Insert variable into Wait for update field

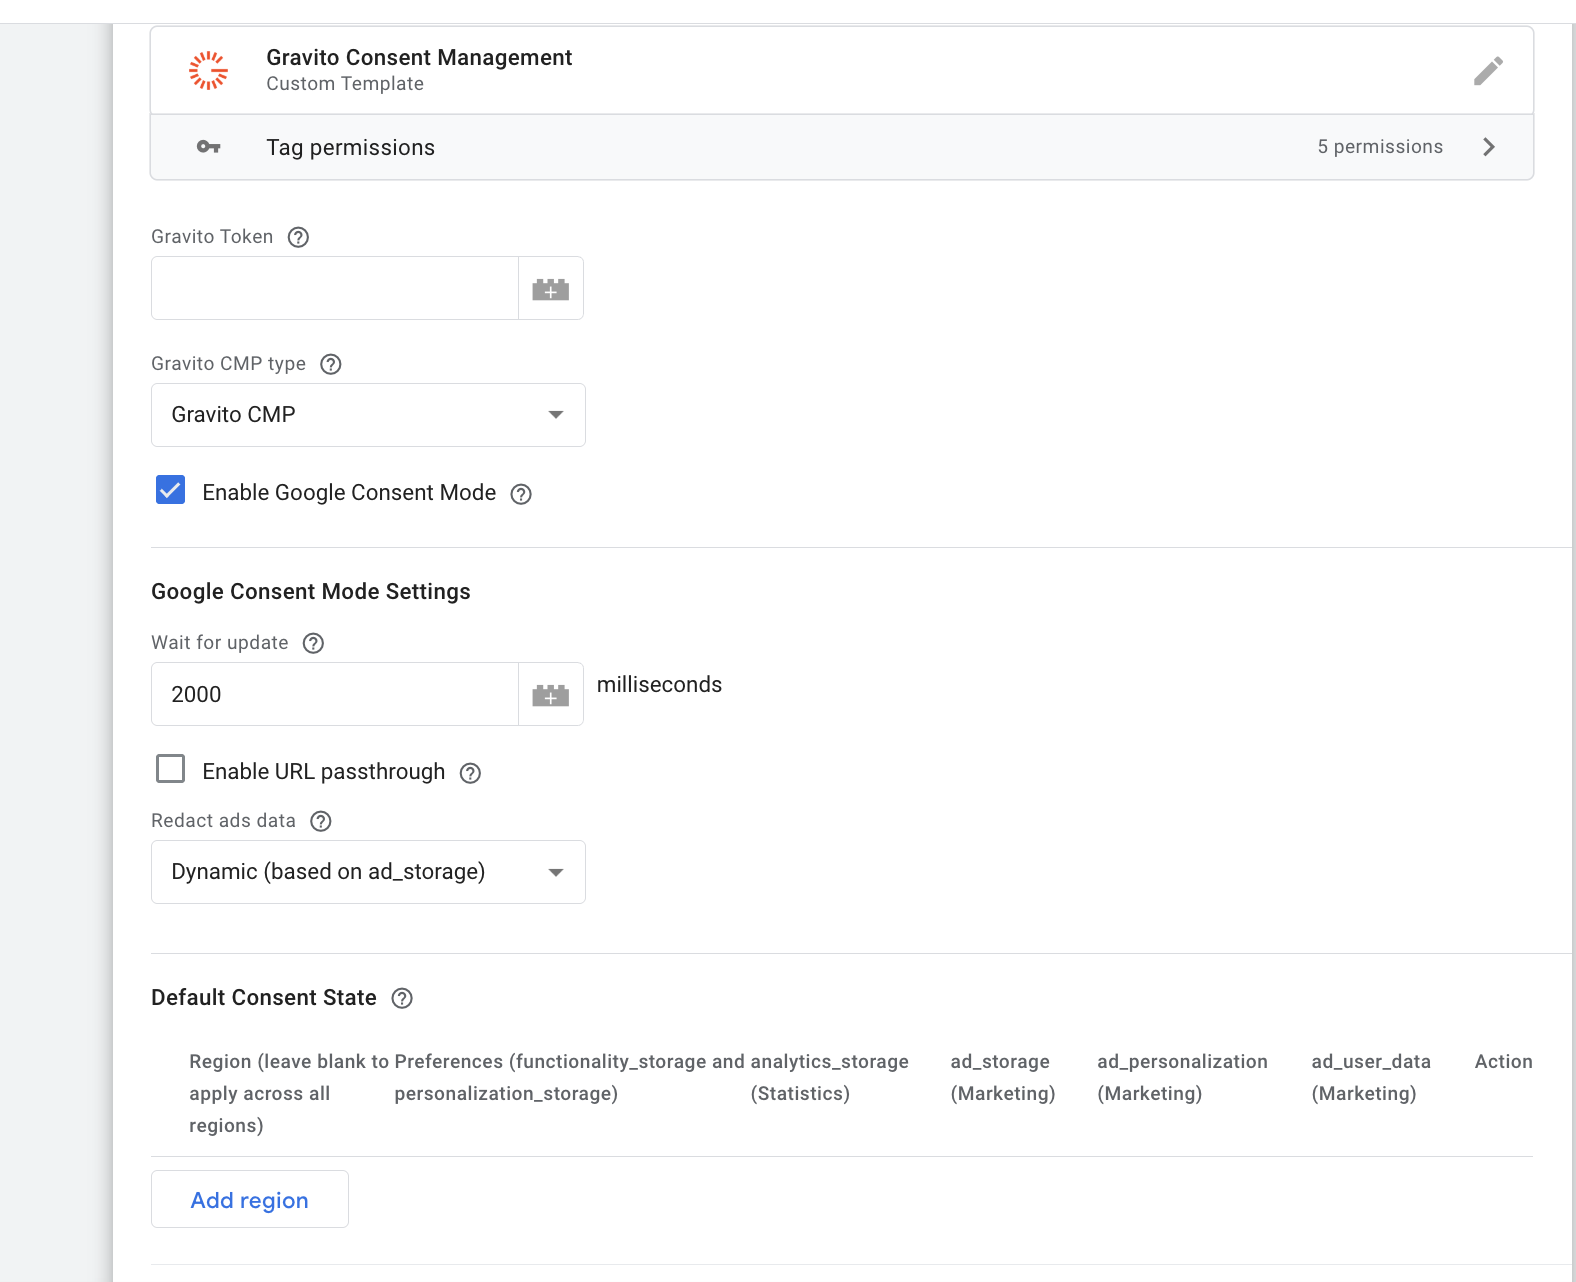[551, 695]
